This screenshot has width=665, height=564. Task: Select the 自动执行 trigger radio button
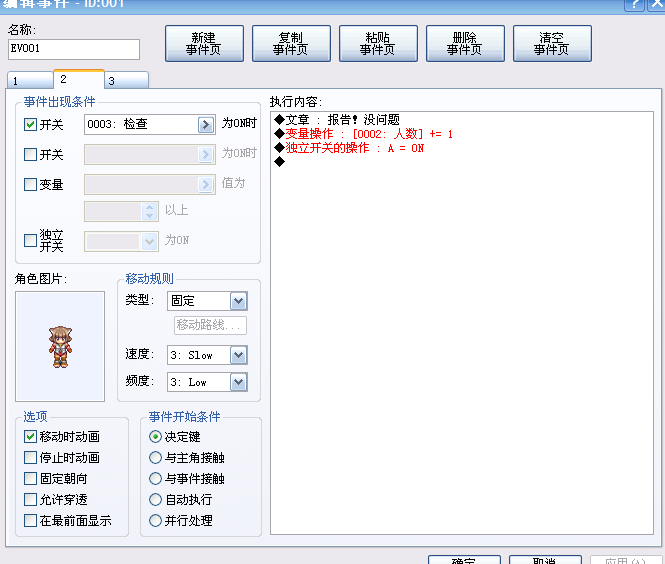155,500
